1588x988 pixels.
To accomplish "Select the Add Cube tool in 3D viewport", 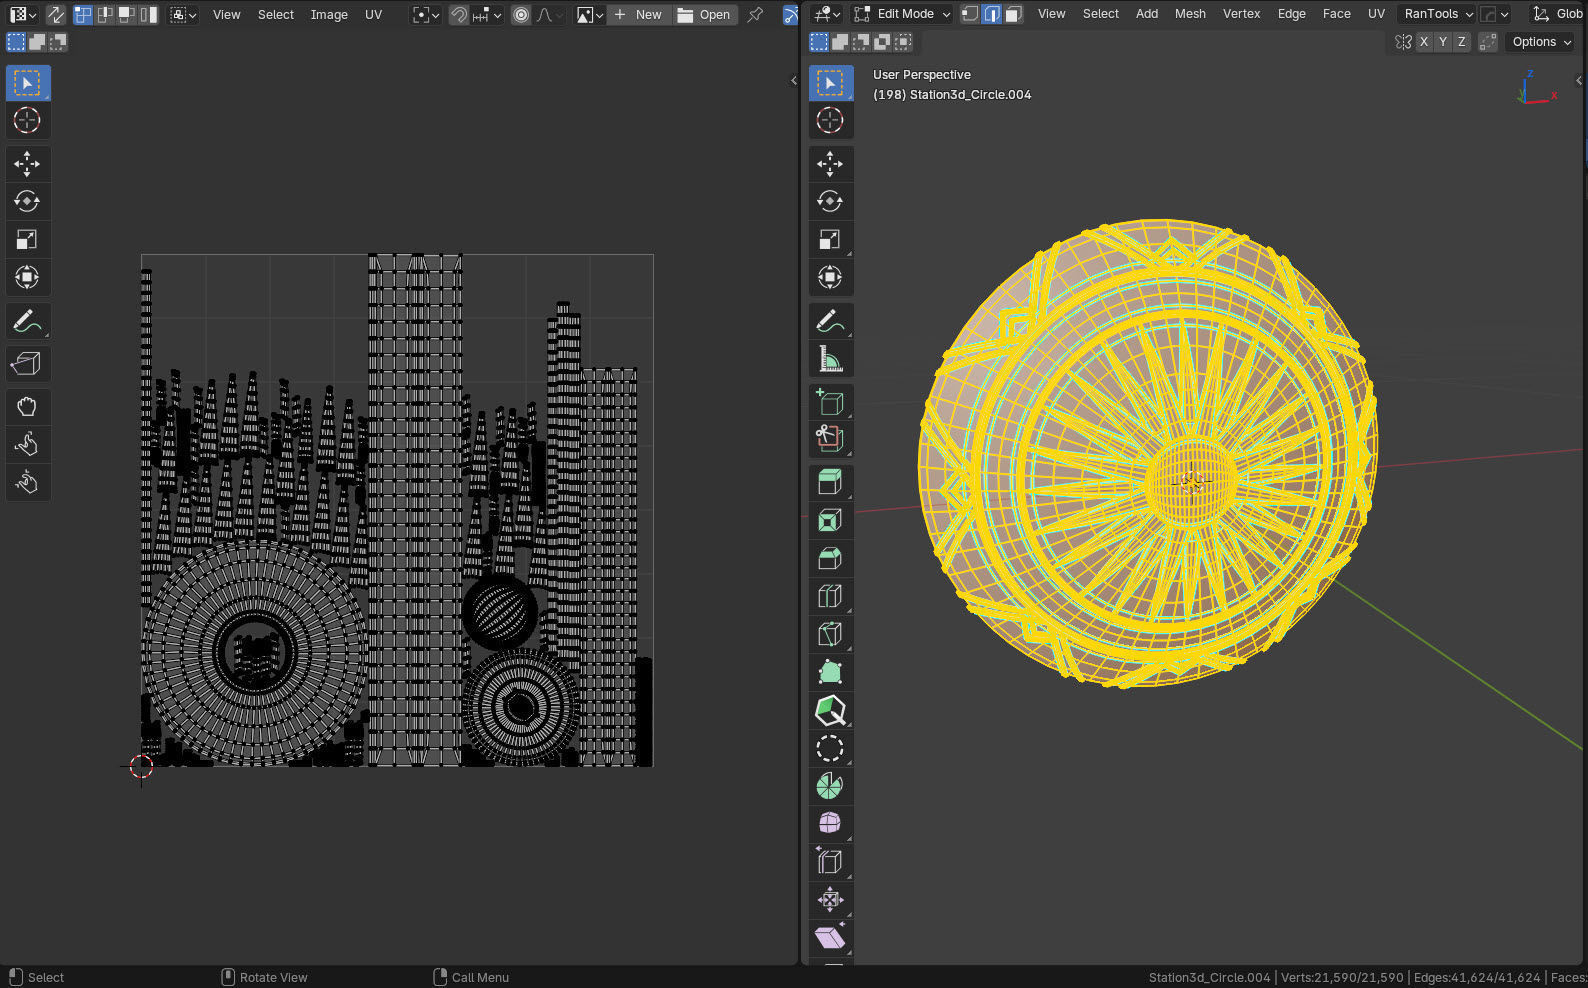I will tap(830, 403).
